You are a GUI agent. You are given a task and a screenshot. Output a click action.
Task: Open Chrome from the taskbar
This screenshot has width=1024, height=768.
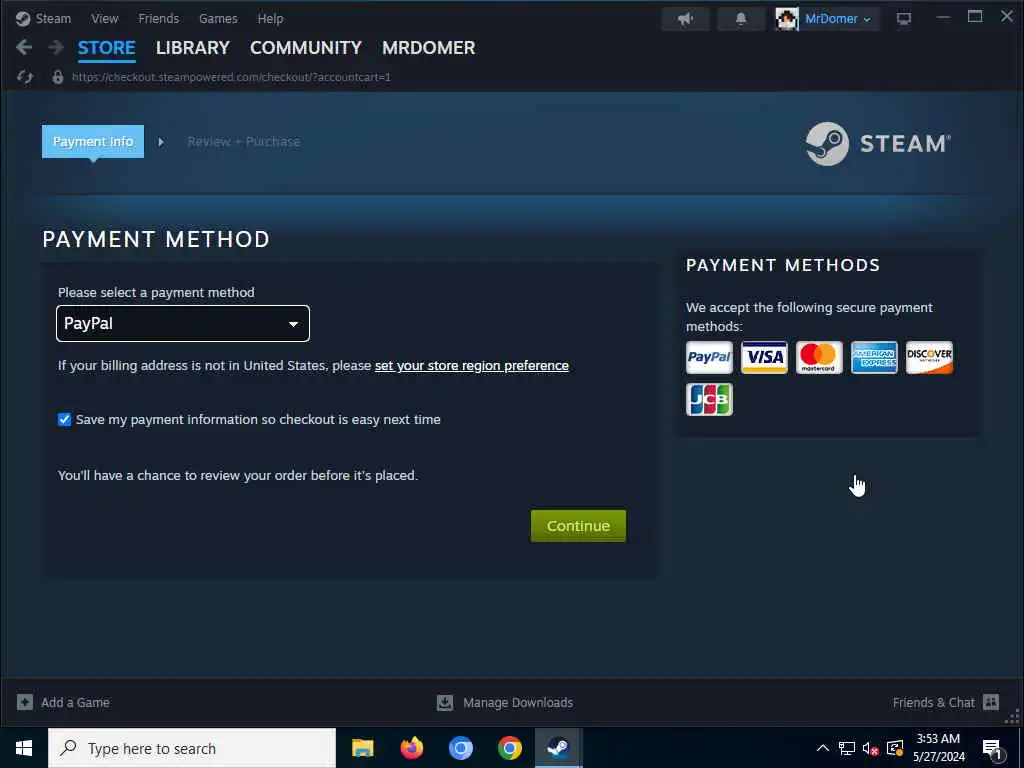click(509, 748)
